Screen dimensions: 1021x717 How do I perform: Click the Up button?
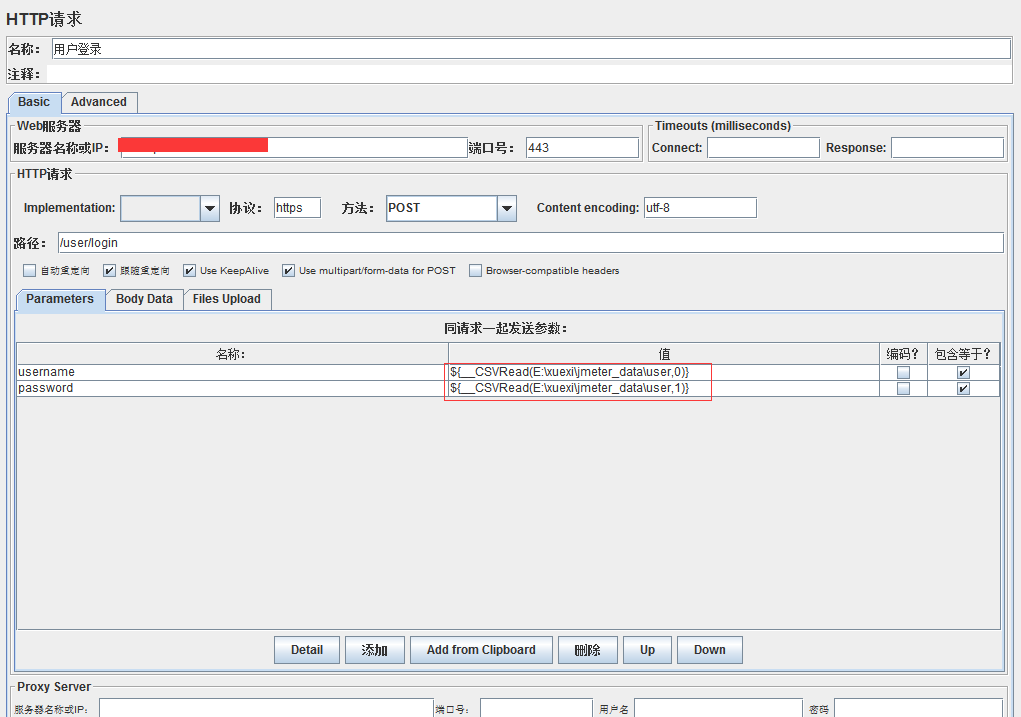[x=647, y=650]
